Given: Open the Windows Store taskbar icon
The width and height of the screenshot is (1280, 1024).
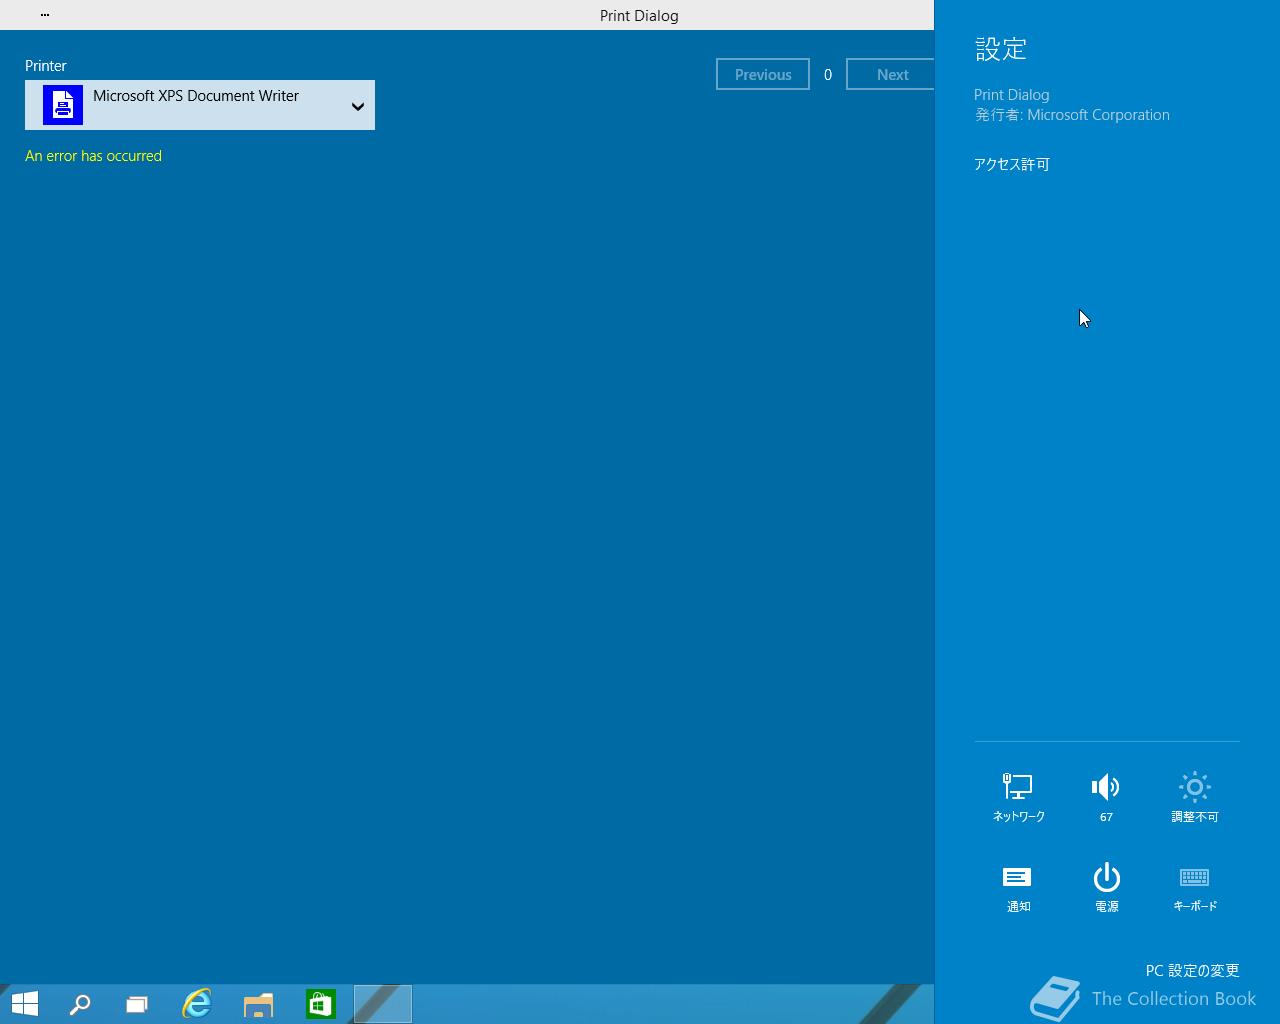Looking at the screenshot, I should [x=321, y=1004].
